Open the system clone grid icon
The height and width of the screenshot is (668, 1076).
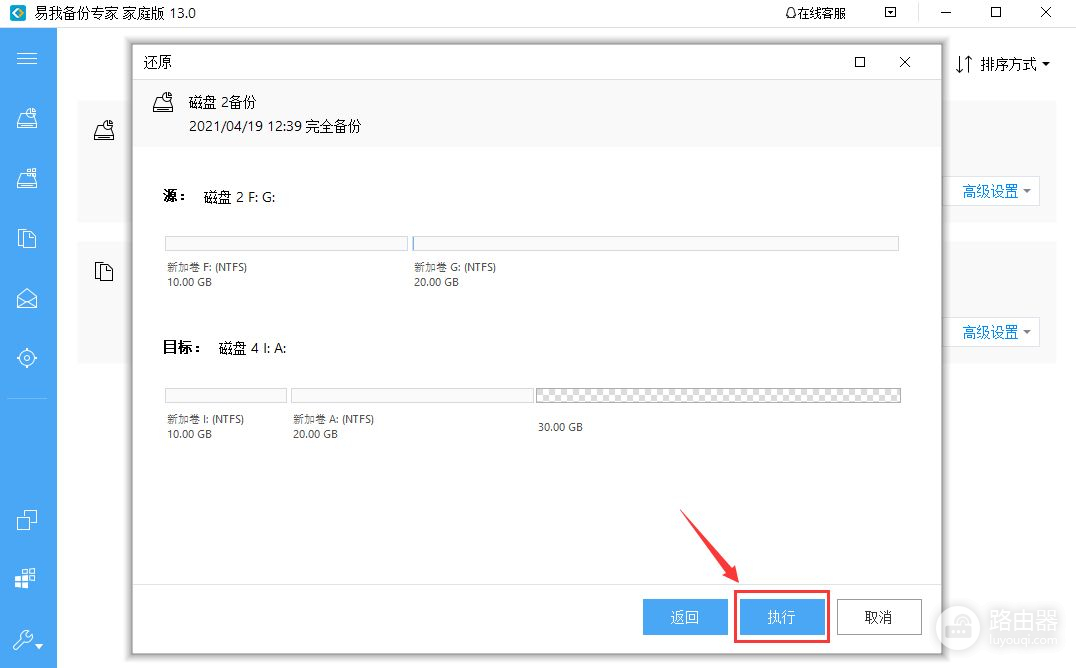point(27,578)
